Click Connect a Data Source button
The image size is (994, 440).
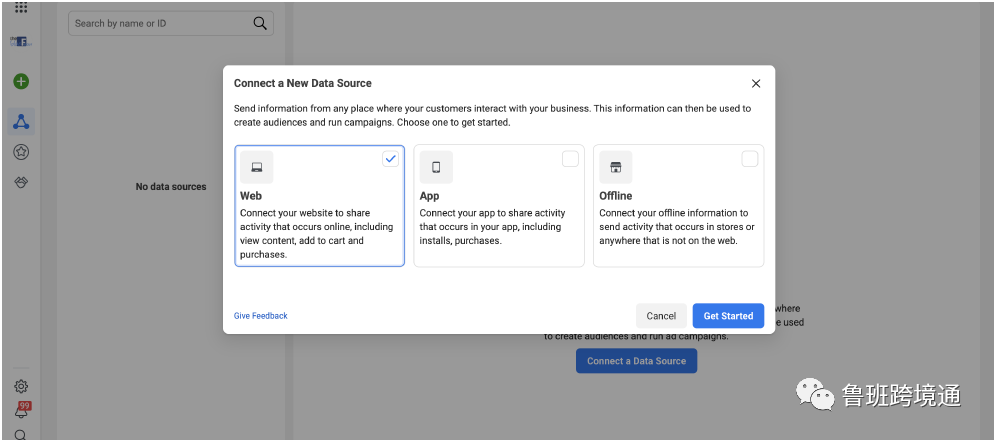[x=636, y=361]
